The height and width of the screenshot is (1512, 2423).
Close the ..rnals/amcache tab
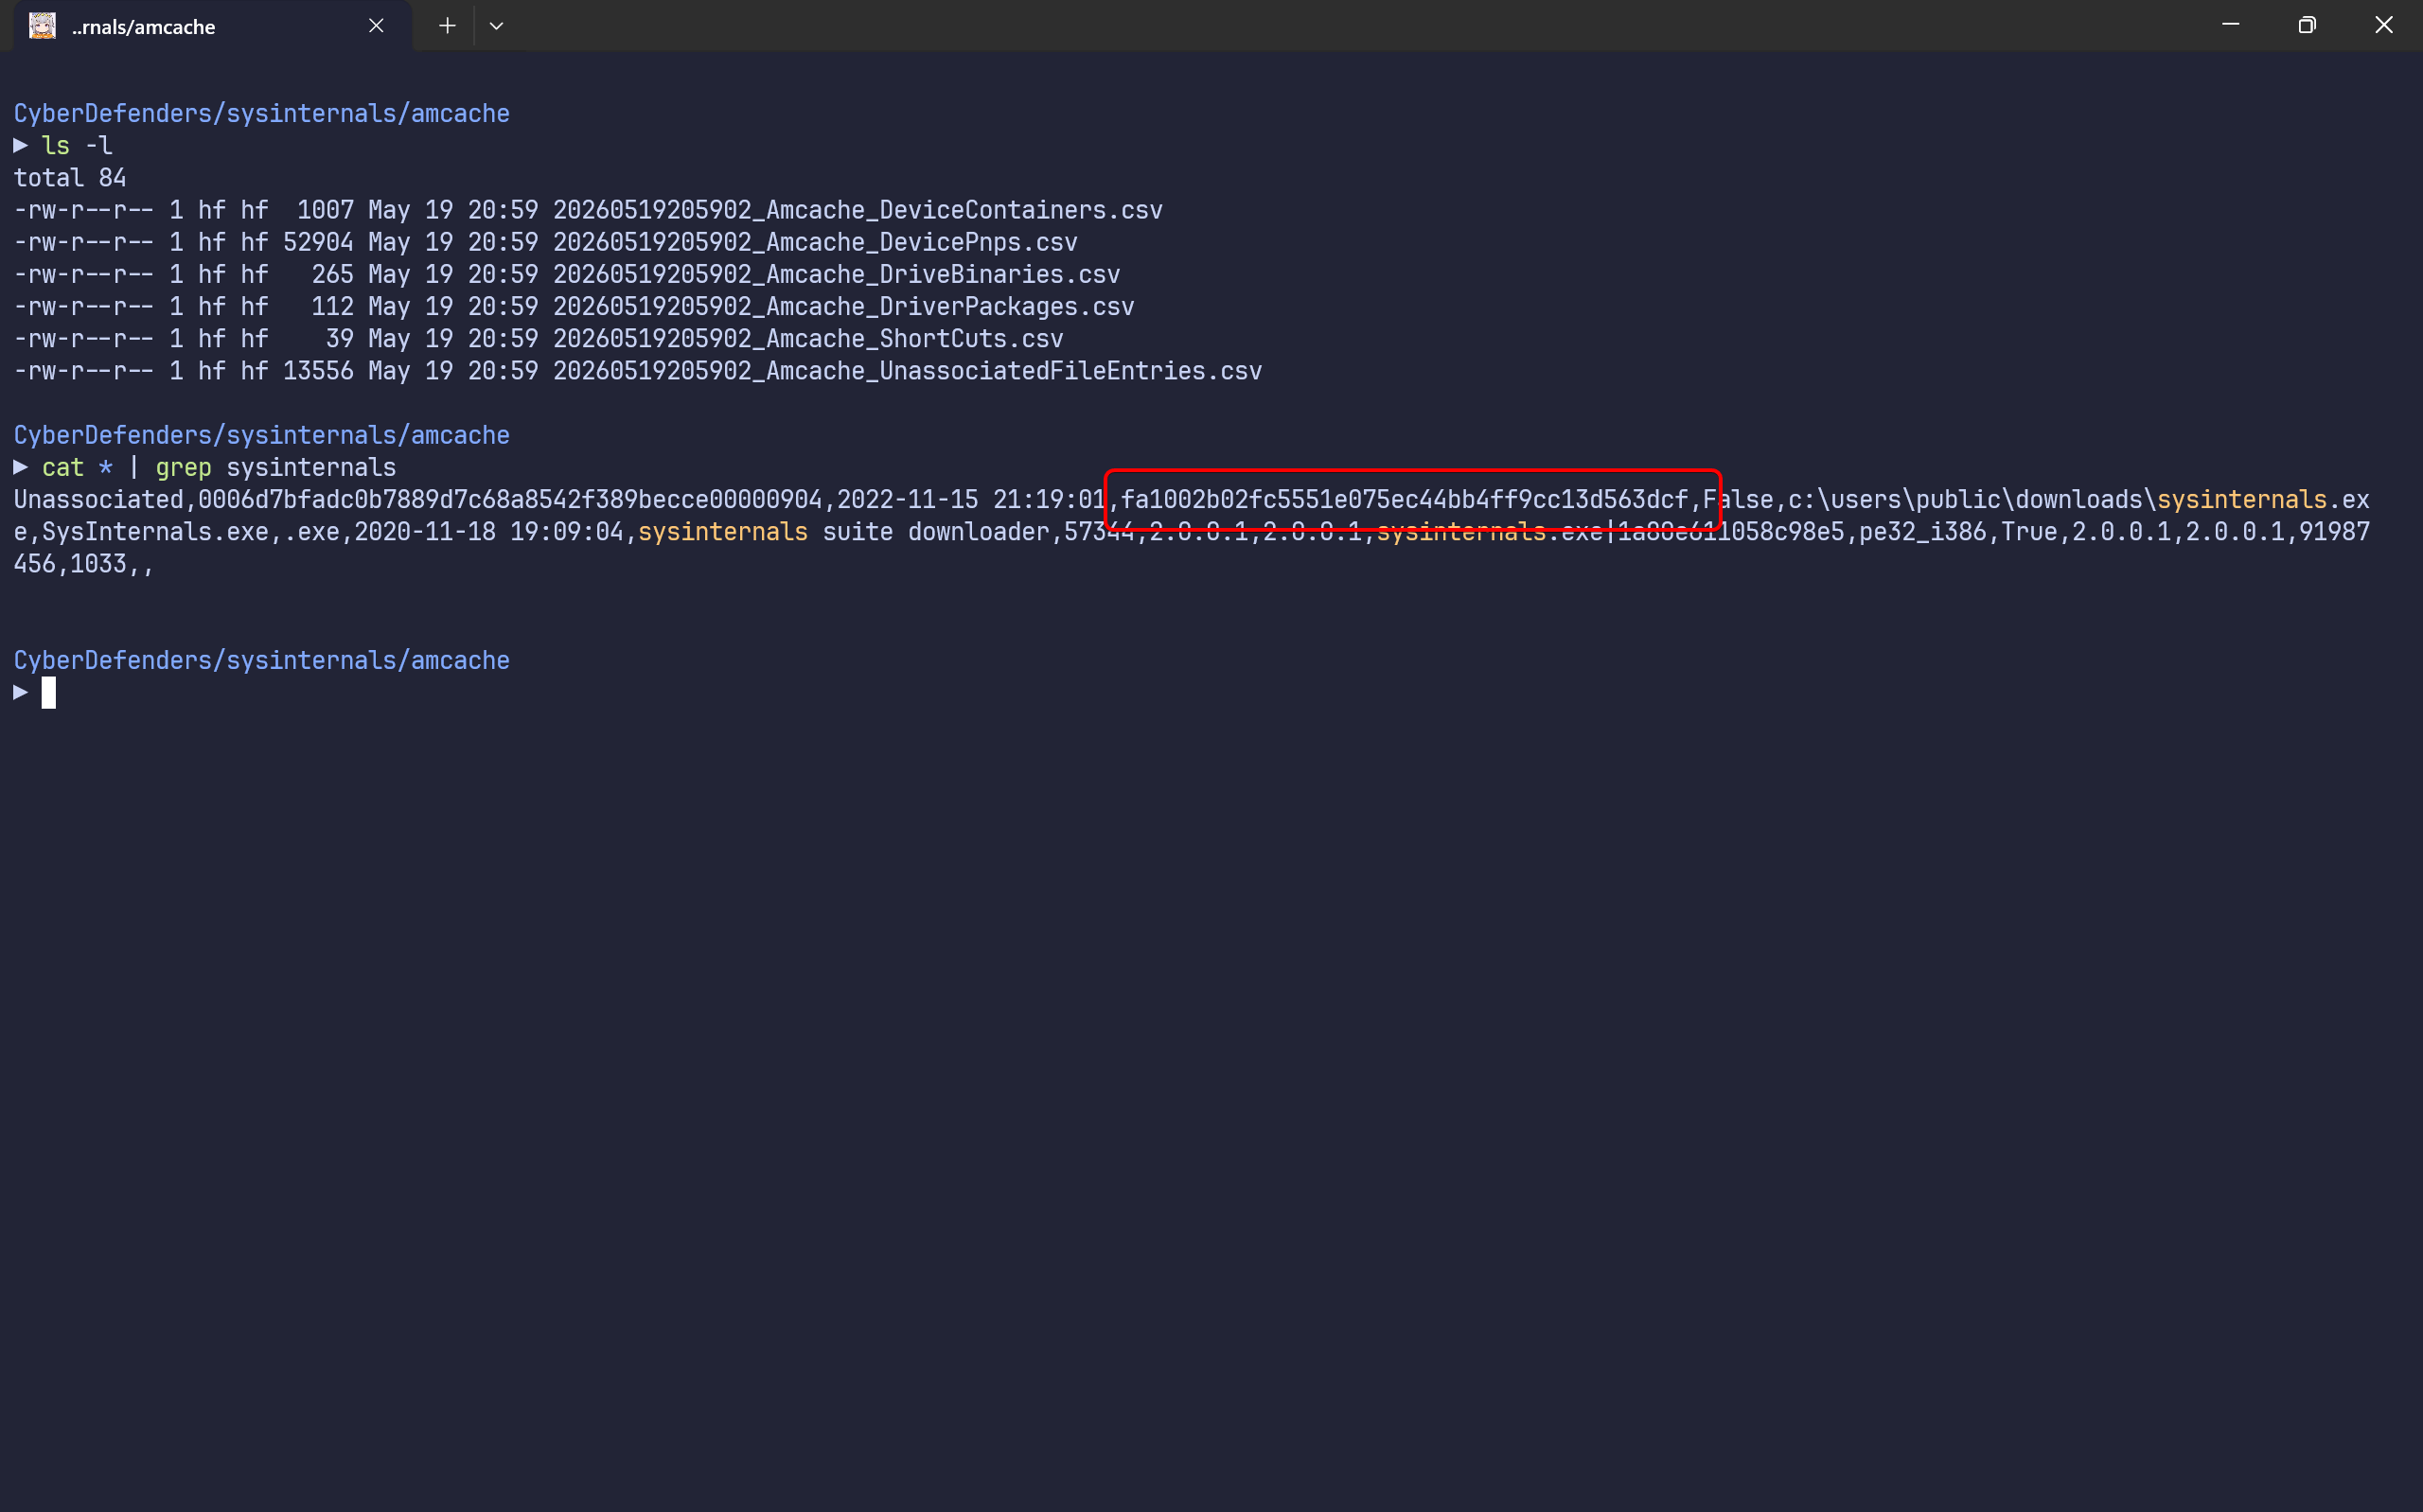point(376,26)
